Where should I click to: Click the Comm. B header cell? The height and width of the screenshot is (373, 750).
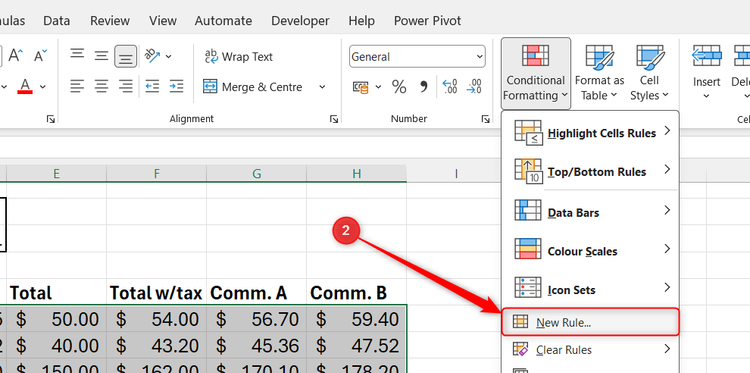356,293
